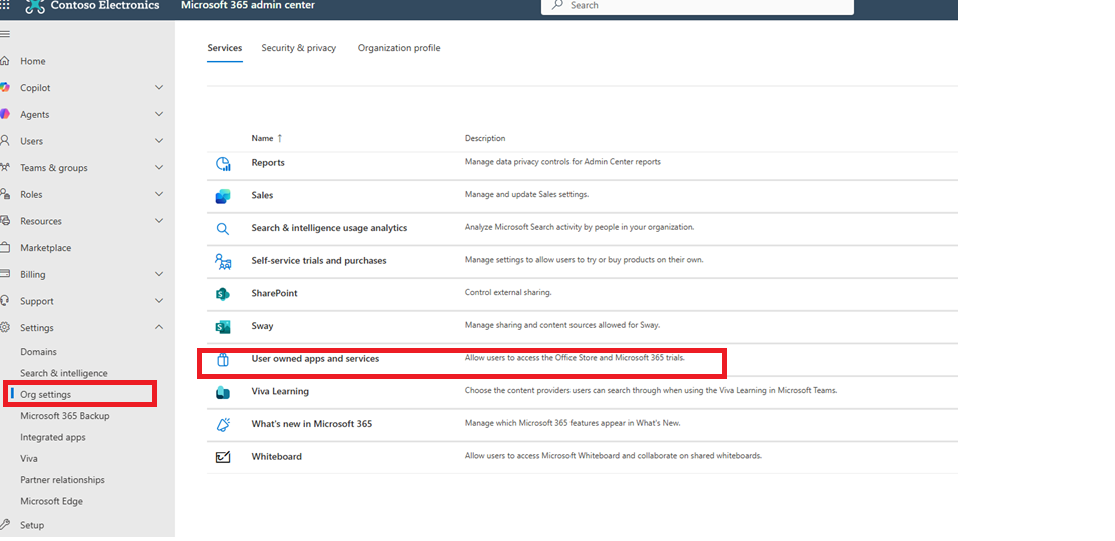1115x541 pixels.
Task: Click the Sway icon
Action: pyautogui.click(x=223, y=327)
